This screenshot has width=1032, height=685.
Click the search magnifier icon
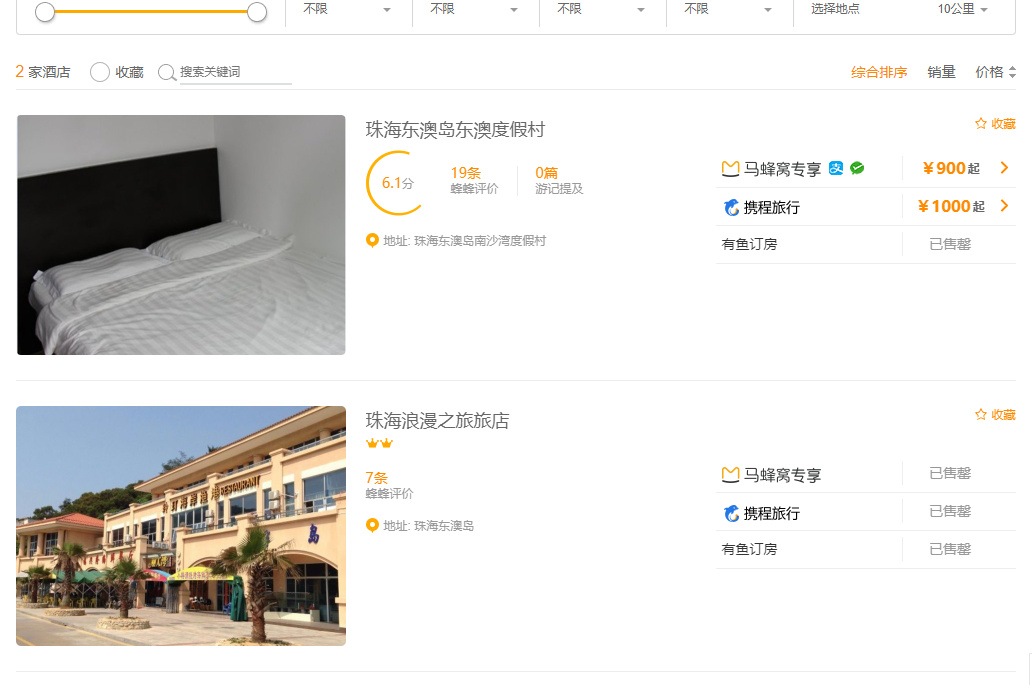[x=167, y=72]
